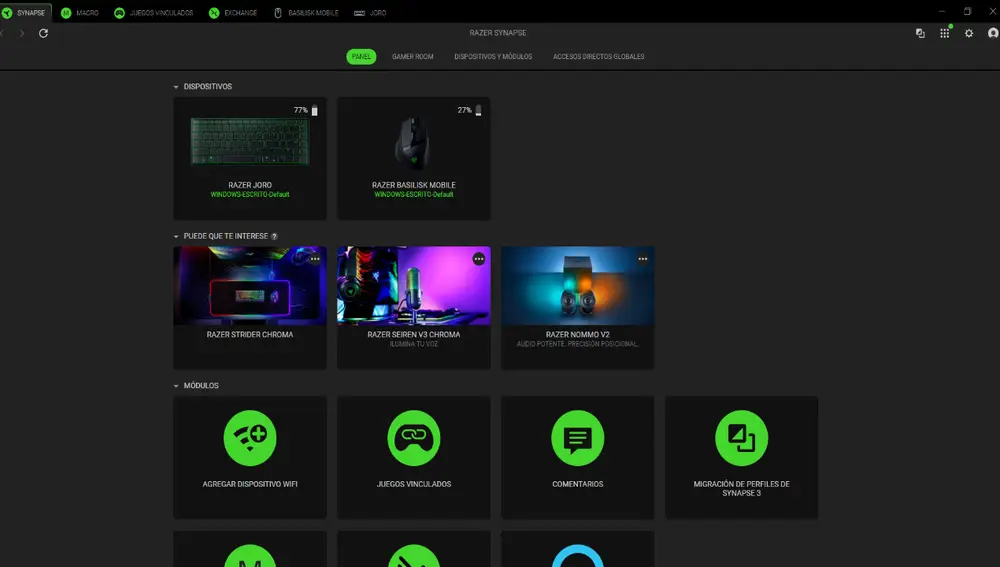Viewport: 1000px width, 567px height.
Task: Select Accesos Directos Globales sub-tab
Action: (x=598, y=57)
